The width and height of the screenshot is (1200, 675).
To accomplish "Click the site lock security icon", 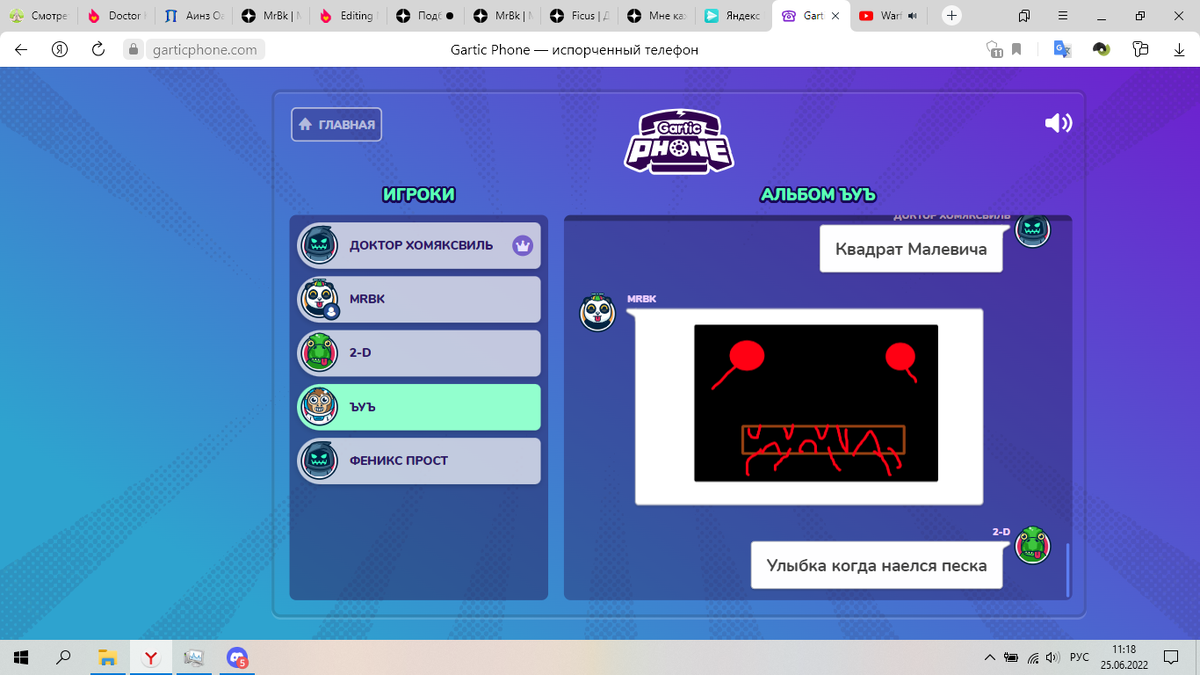I will pyautogui.click(x=133, y=49).
